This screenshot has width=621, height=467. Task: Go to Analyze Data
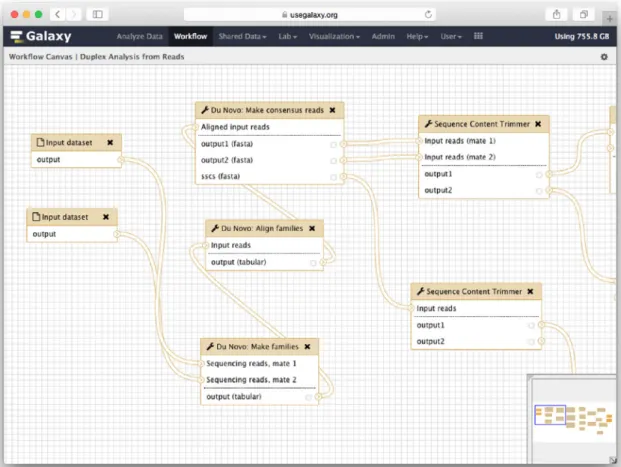139,36
